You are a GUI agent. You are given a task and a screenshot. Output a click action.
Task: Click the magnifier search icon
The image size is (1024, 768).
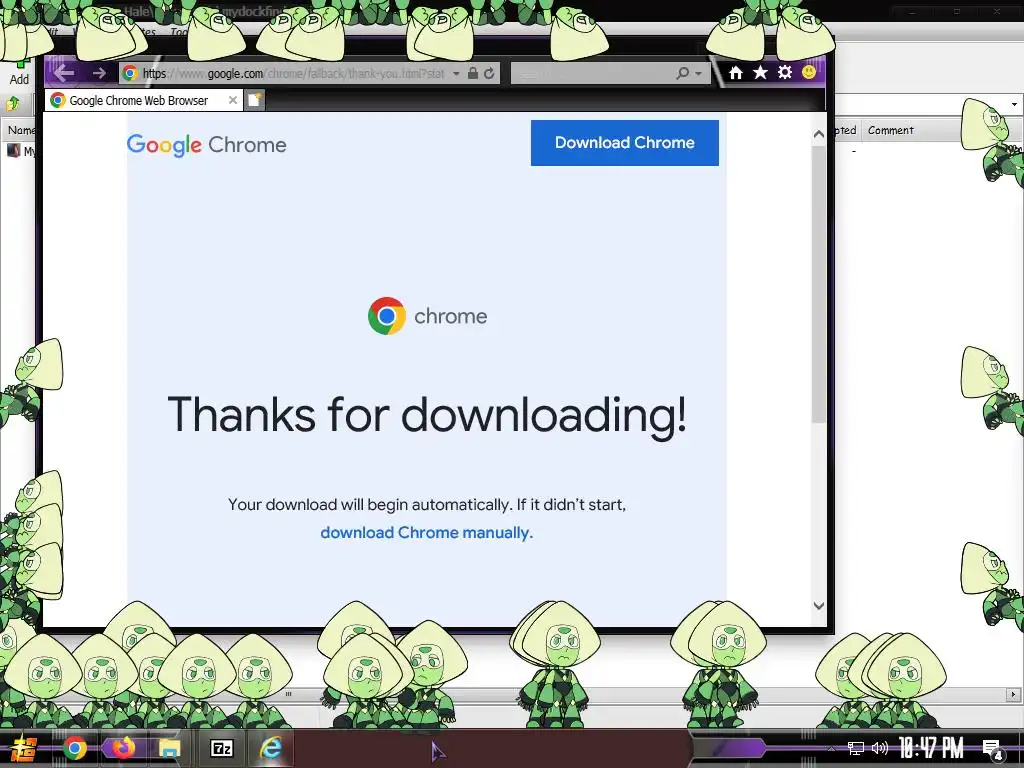[x=682, y=73]
